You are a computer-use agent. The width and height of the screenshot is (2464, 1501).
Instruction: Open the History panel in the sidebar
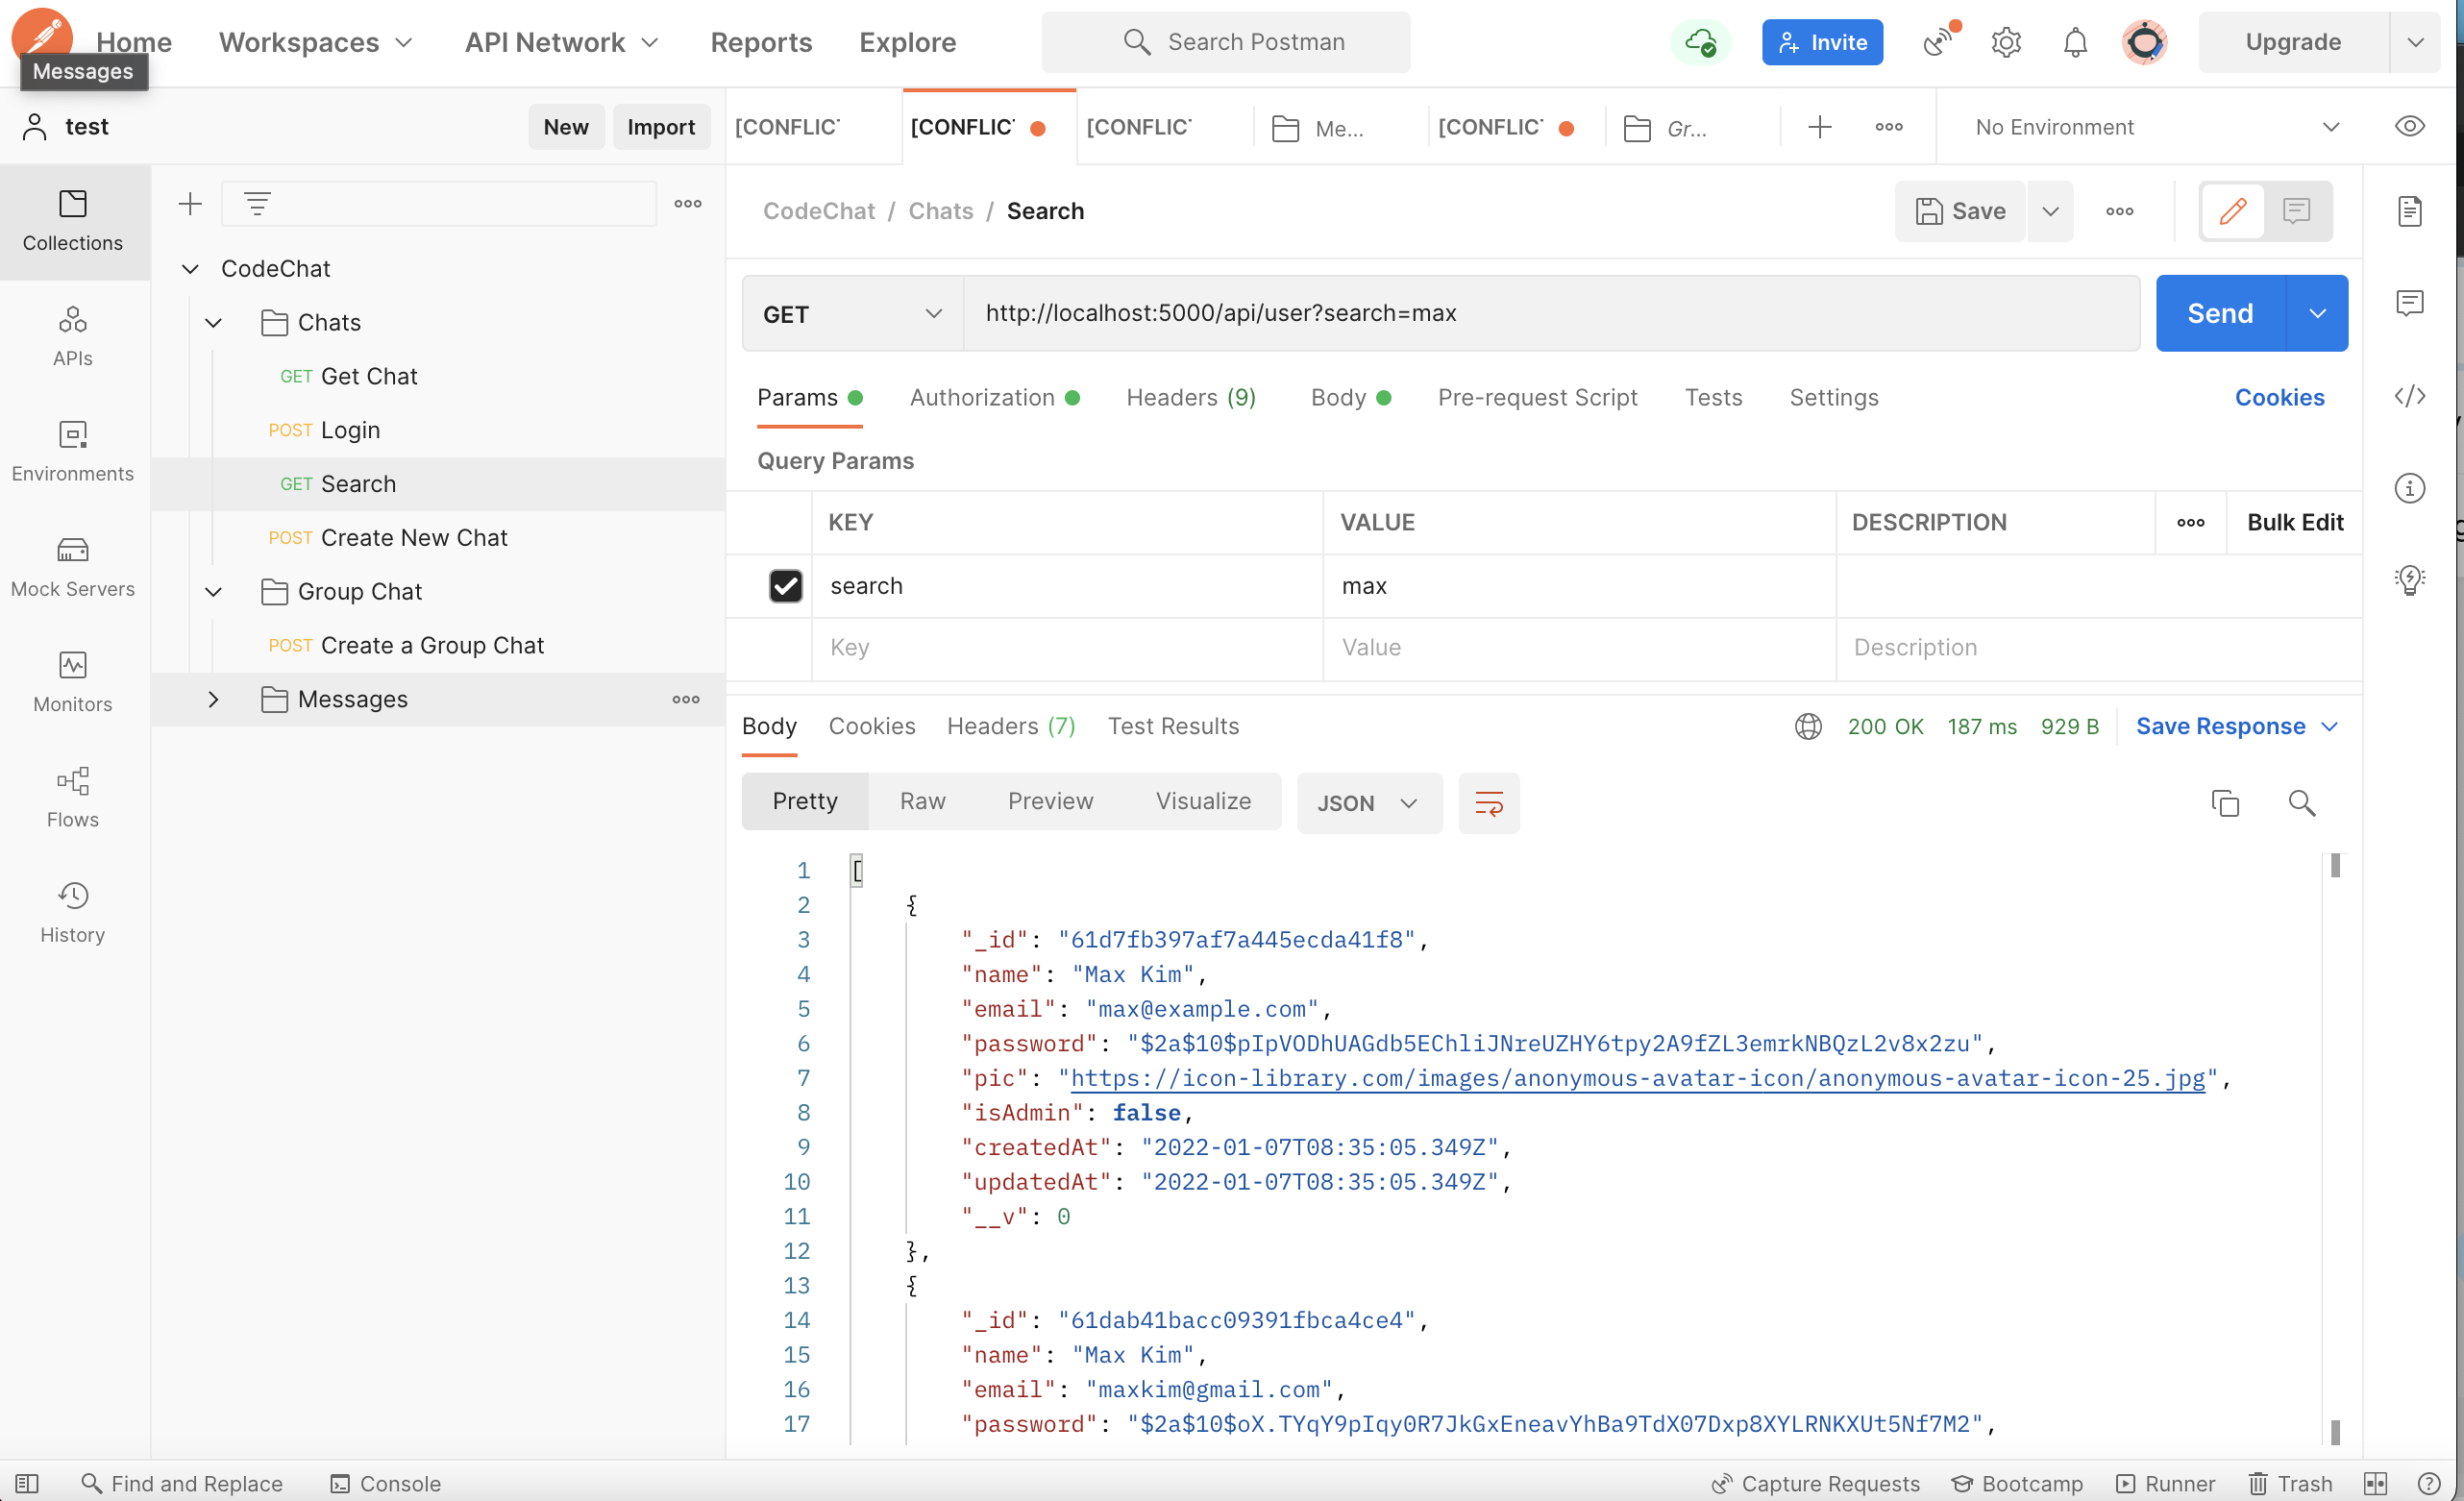coord(72,910)
